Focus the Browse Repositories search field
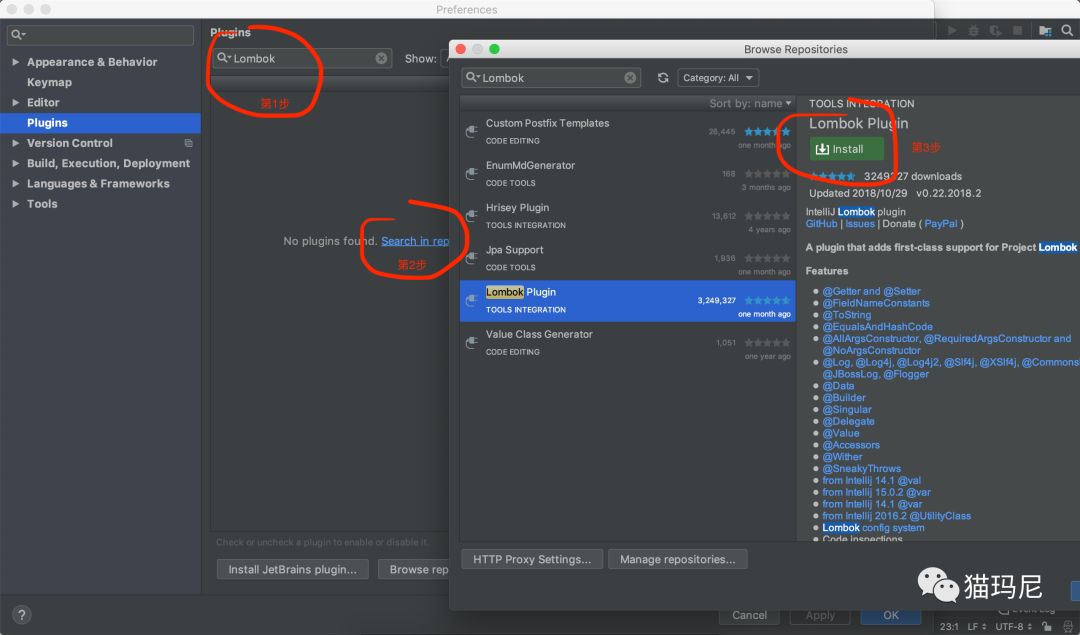The width and height of the screenshot is (1080, 635). (551, 78)
